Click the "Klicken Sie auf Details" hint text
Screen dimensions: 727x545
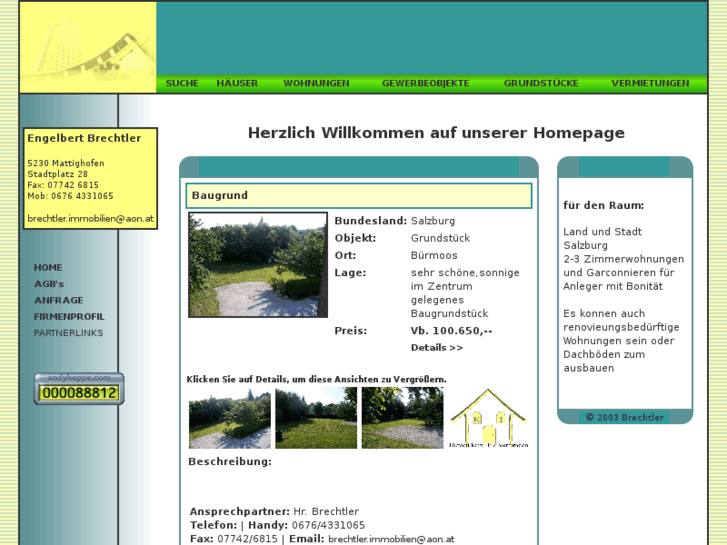316,379
